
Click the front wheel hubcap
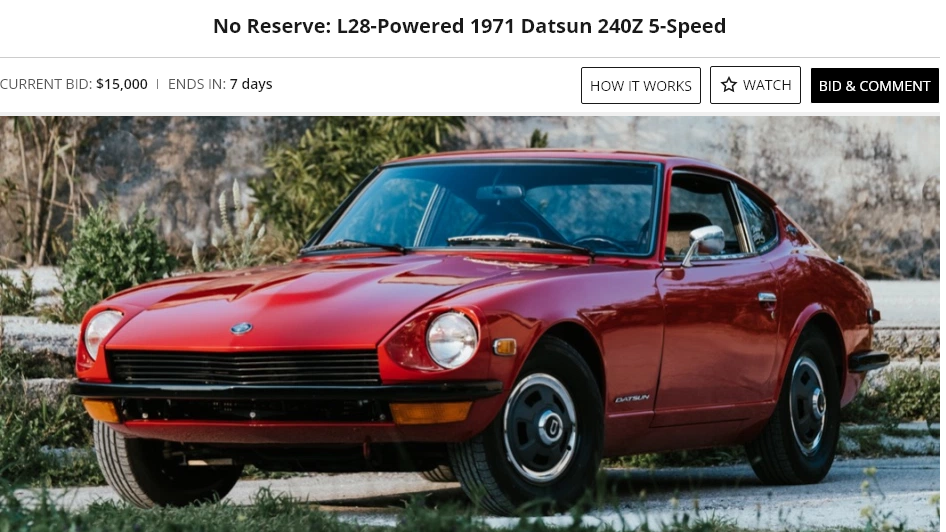[x=541, y=427]
